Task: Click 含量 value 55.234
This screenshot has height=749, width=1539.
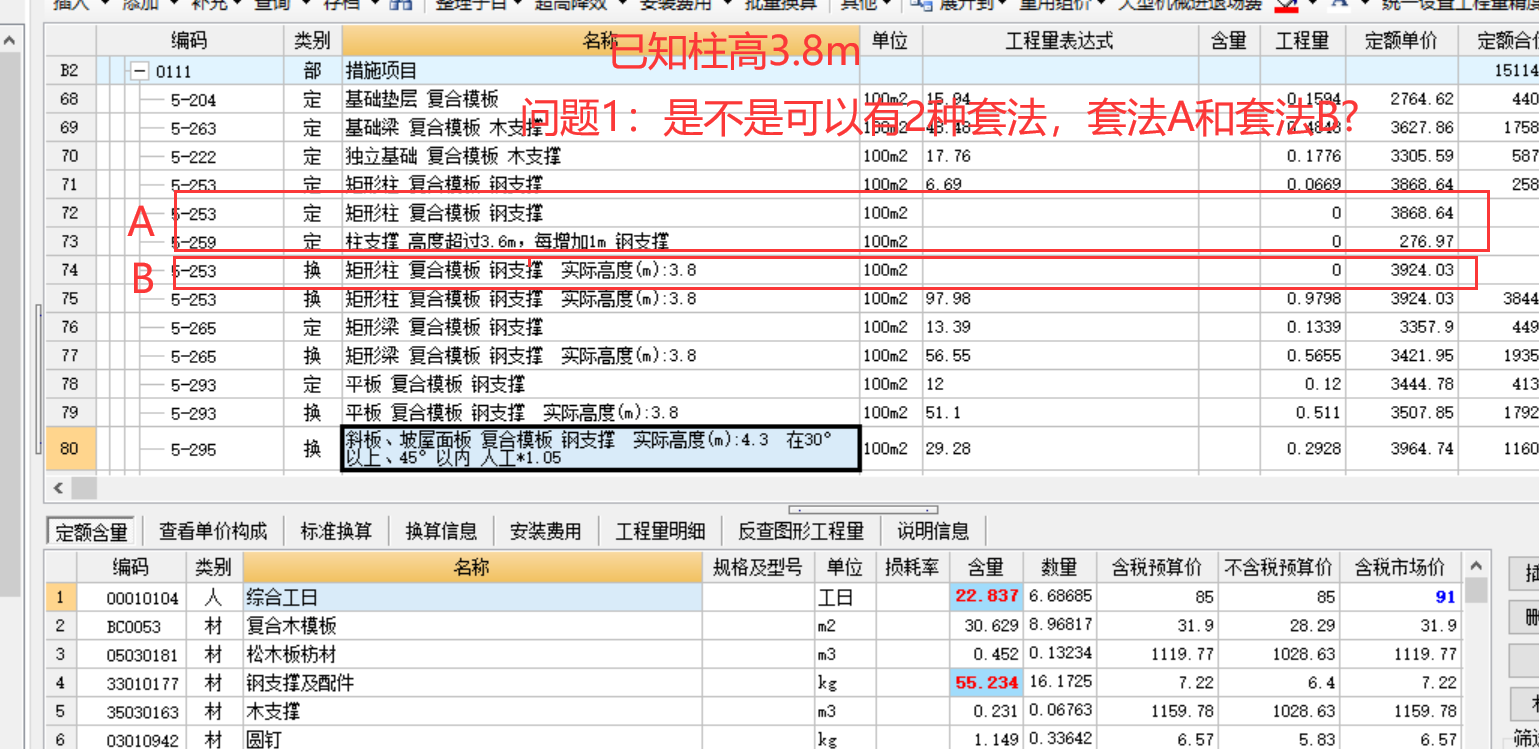Action: pos(986,683)
